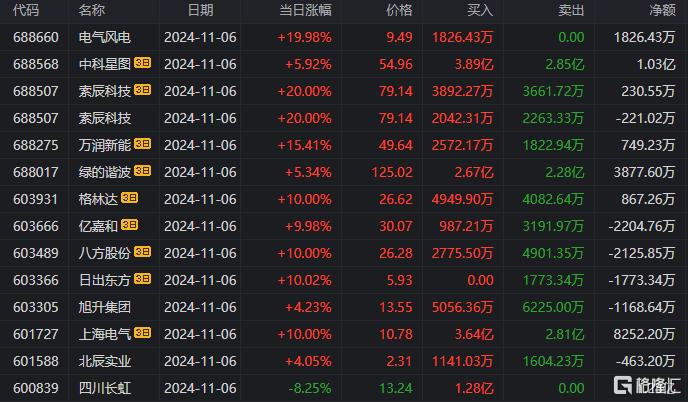Viewport: 688px width, 402px height.
Task: Sort by the 当日涨幅 column header
Action: coord(305,10)
